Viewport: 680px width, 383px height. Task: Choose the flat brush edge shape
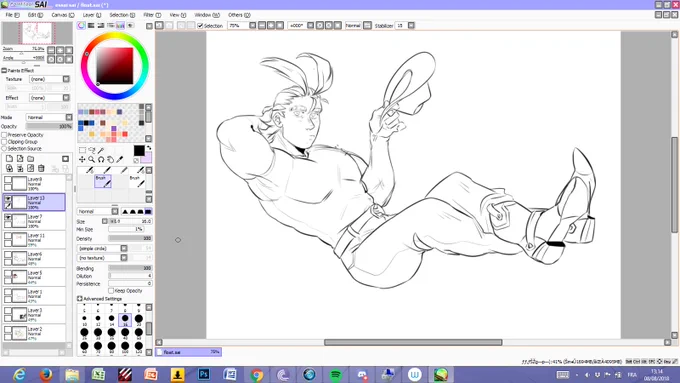coord(148,212)
